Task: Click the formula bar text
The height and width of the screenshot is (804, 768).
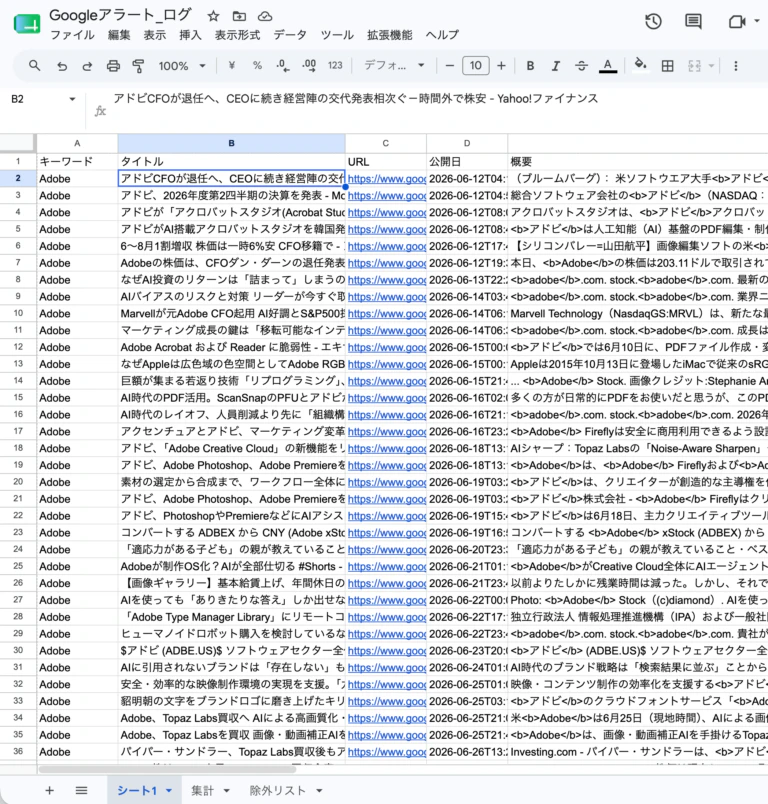Action: coord(355,98)
